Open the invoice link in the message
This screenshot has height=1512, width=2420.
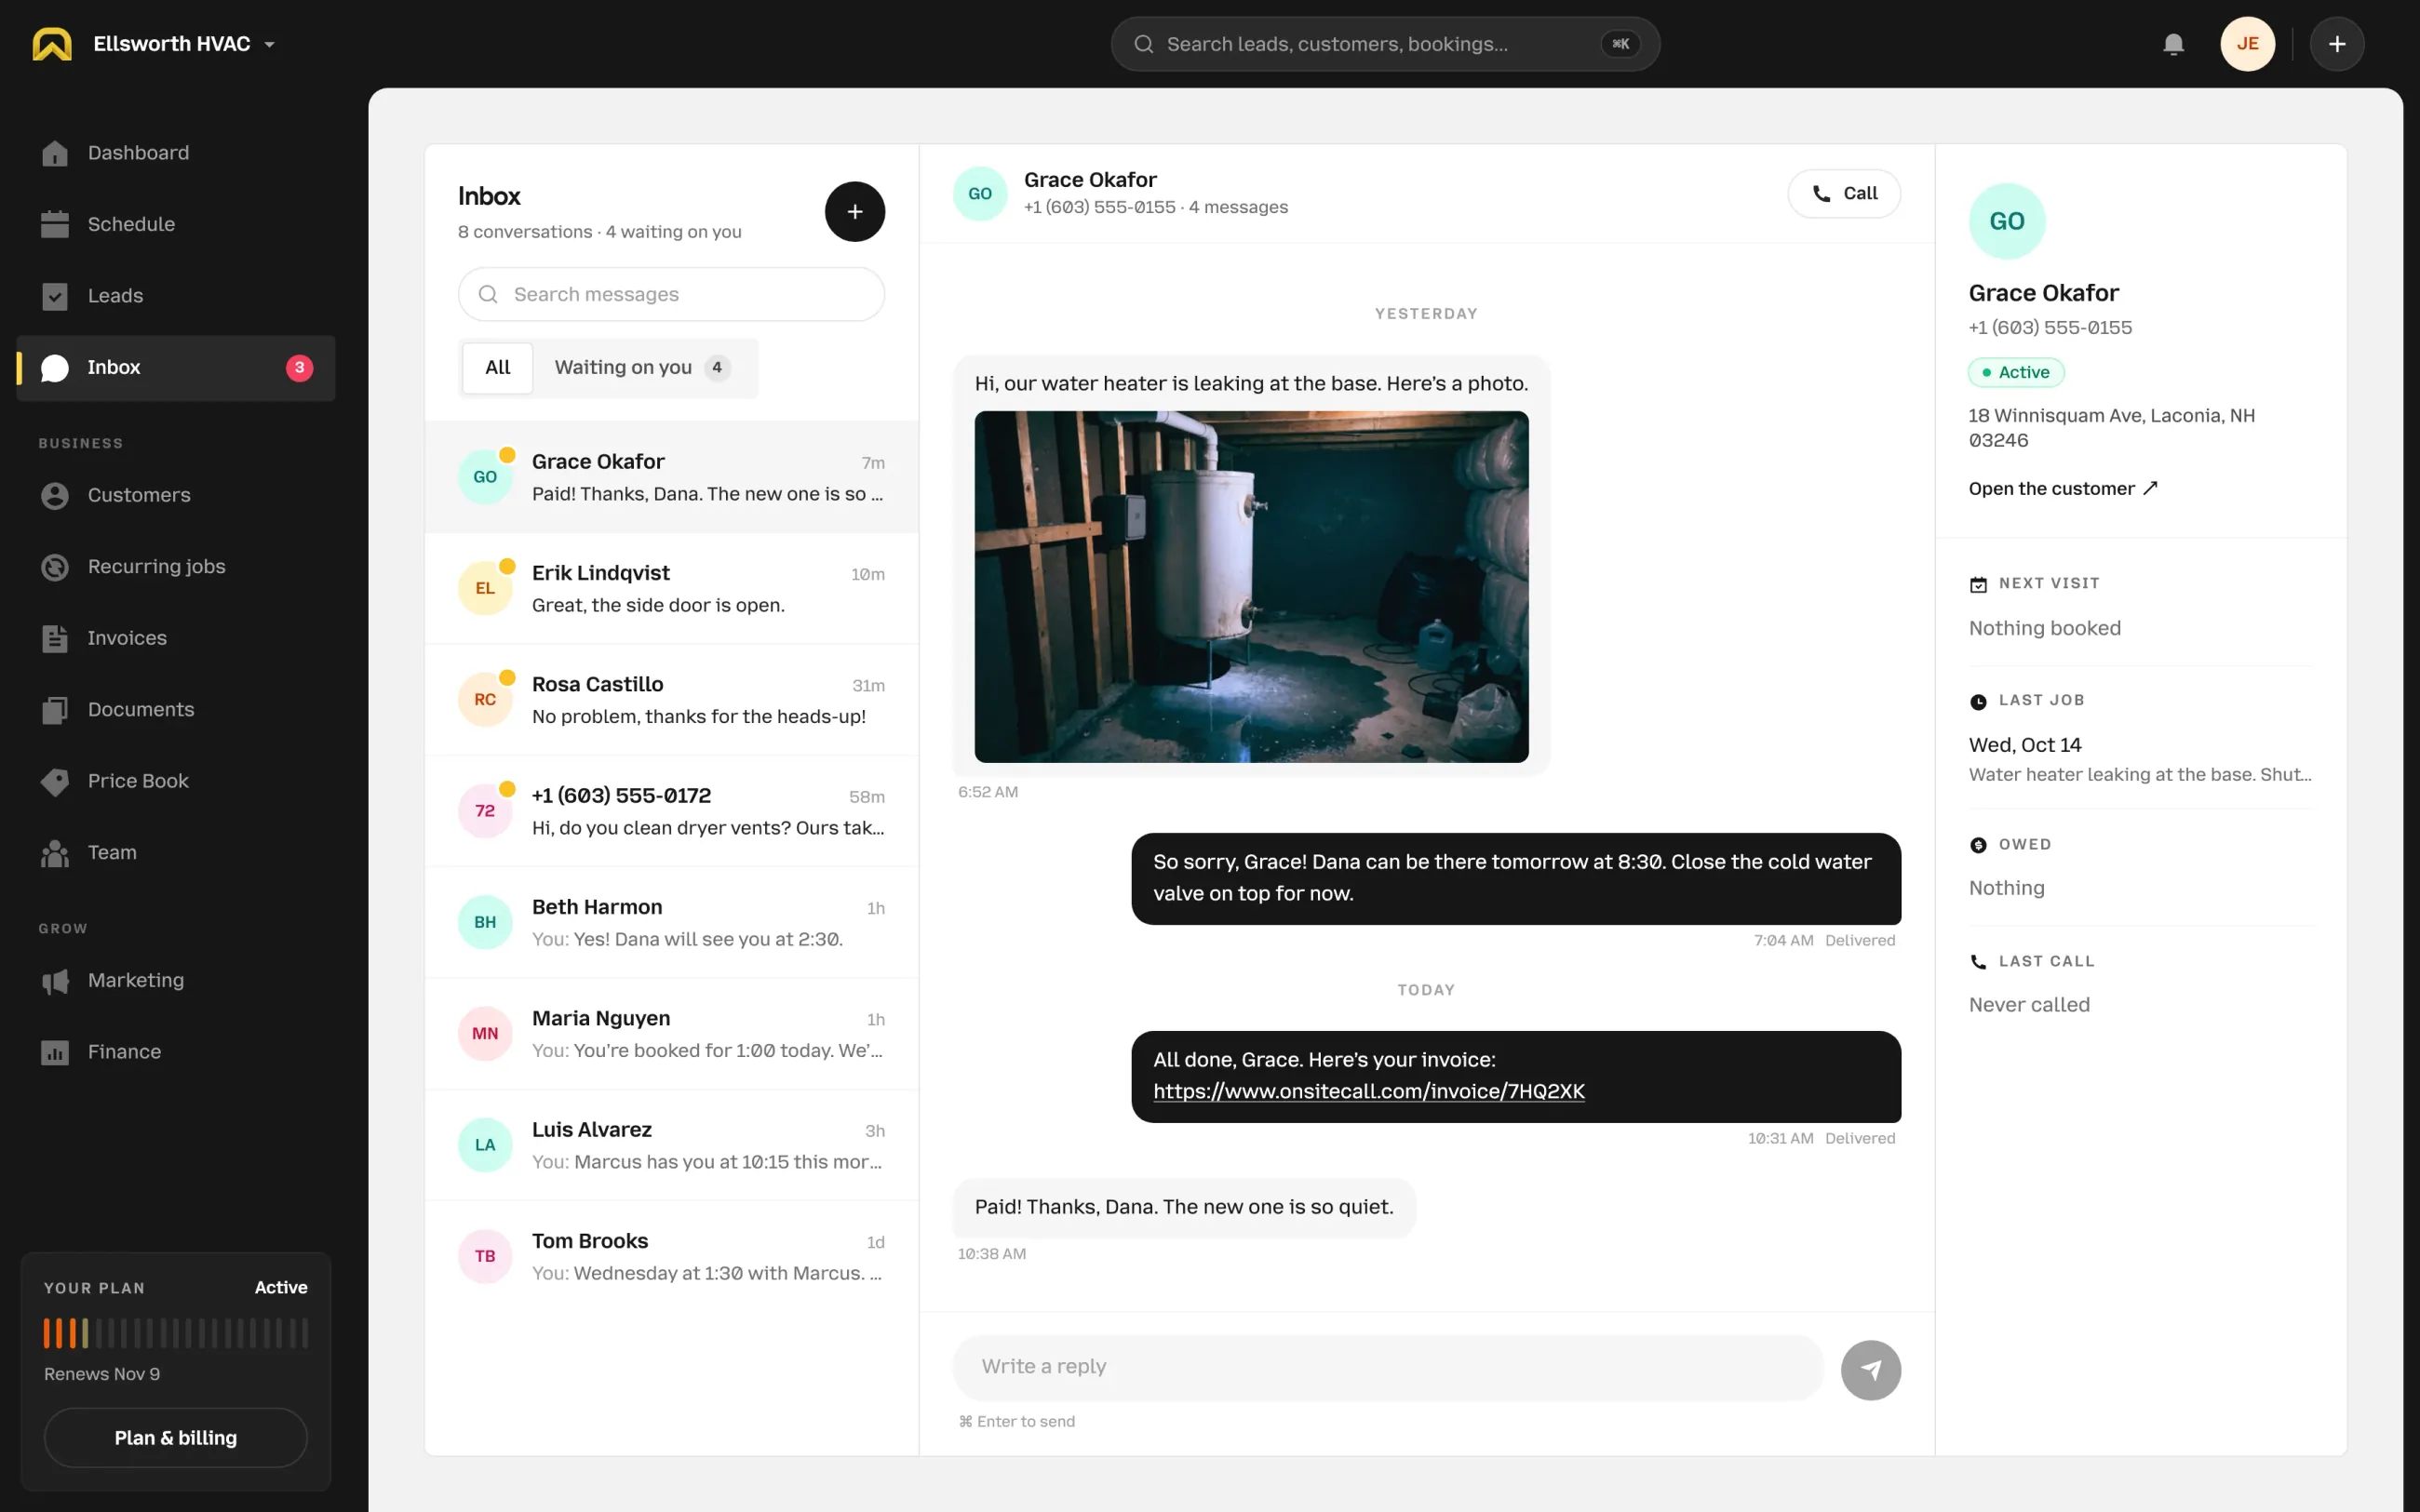pyautogui.click(x=1369, y=1092)
